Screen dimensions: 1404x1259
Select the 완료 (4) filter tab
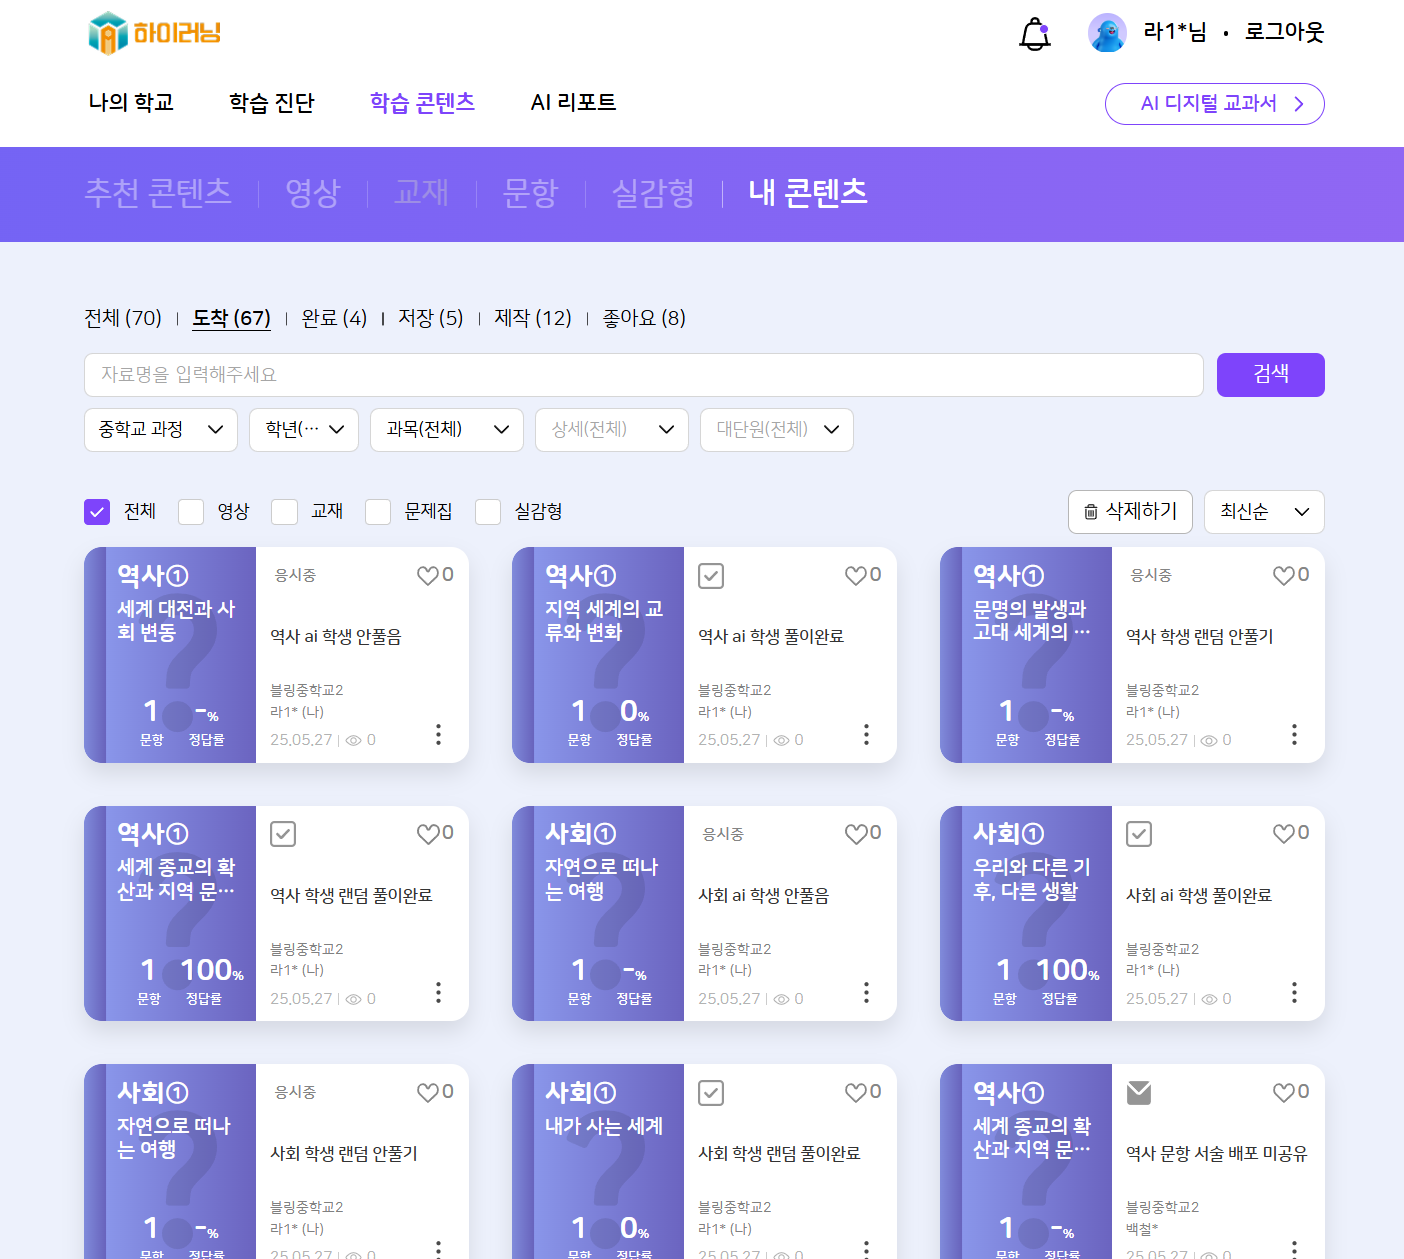pos(334,318)
